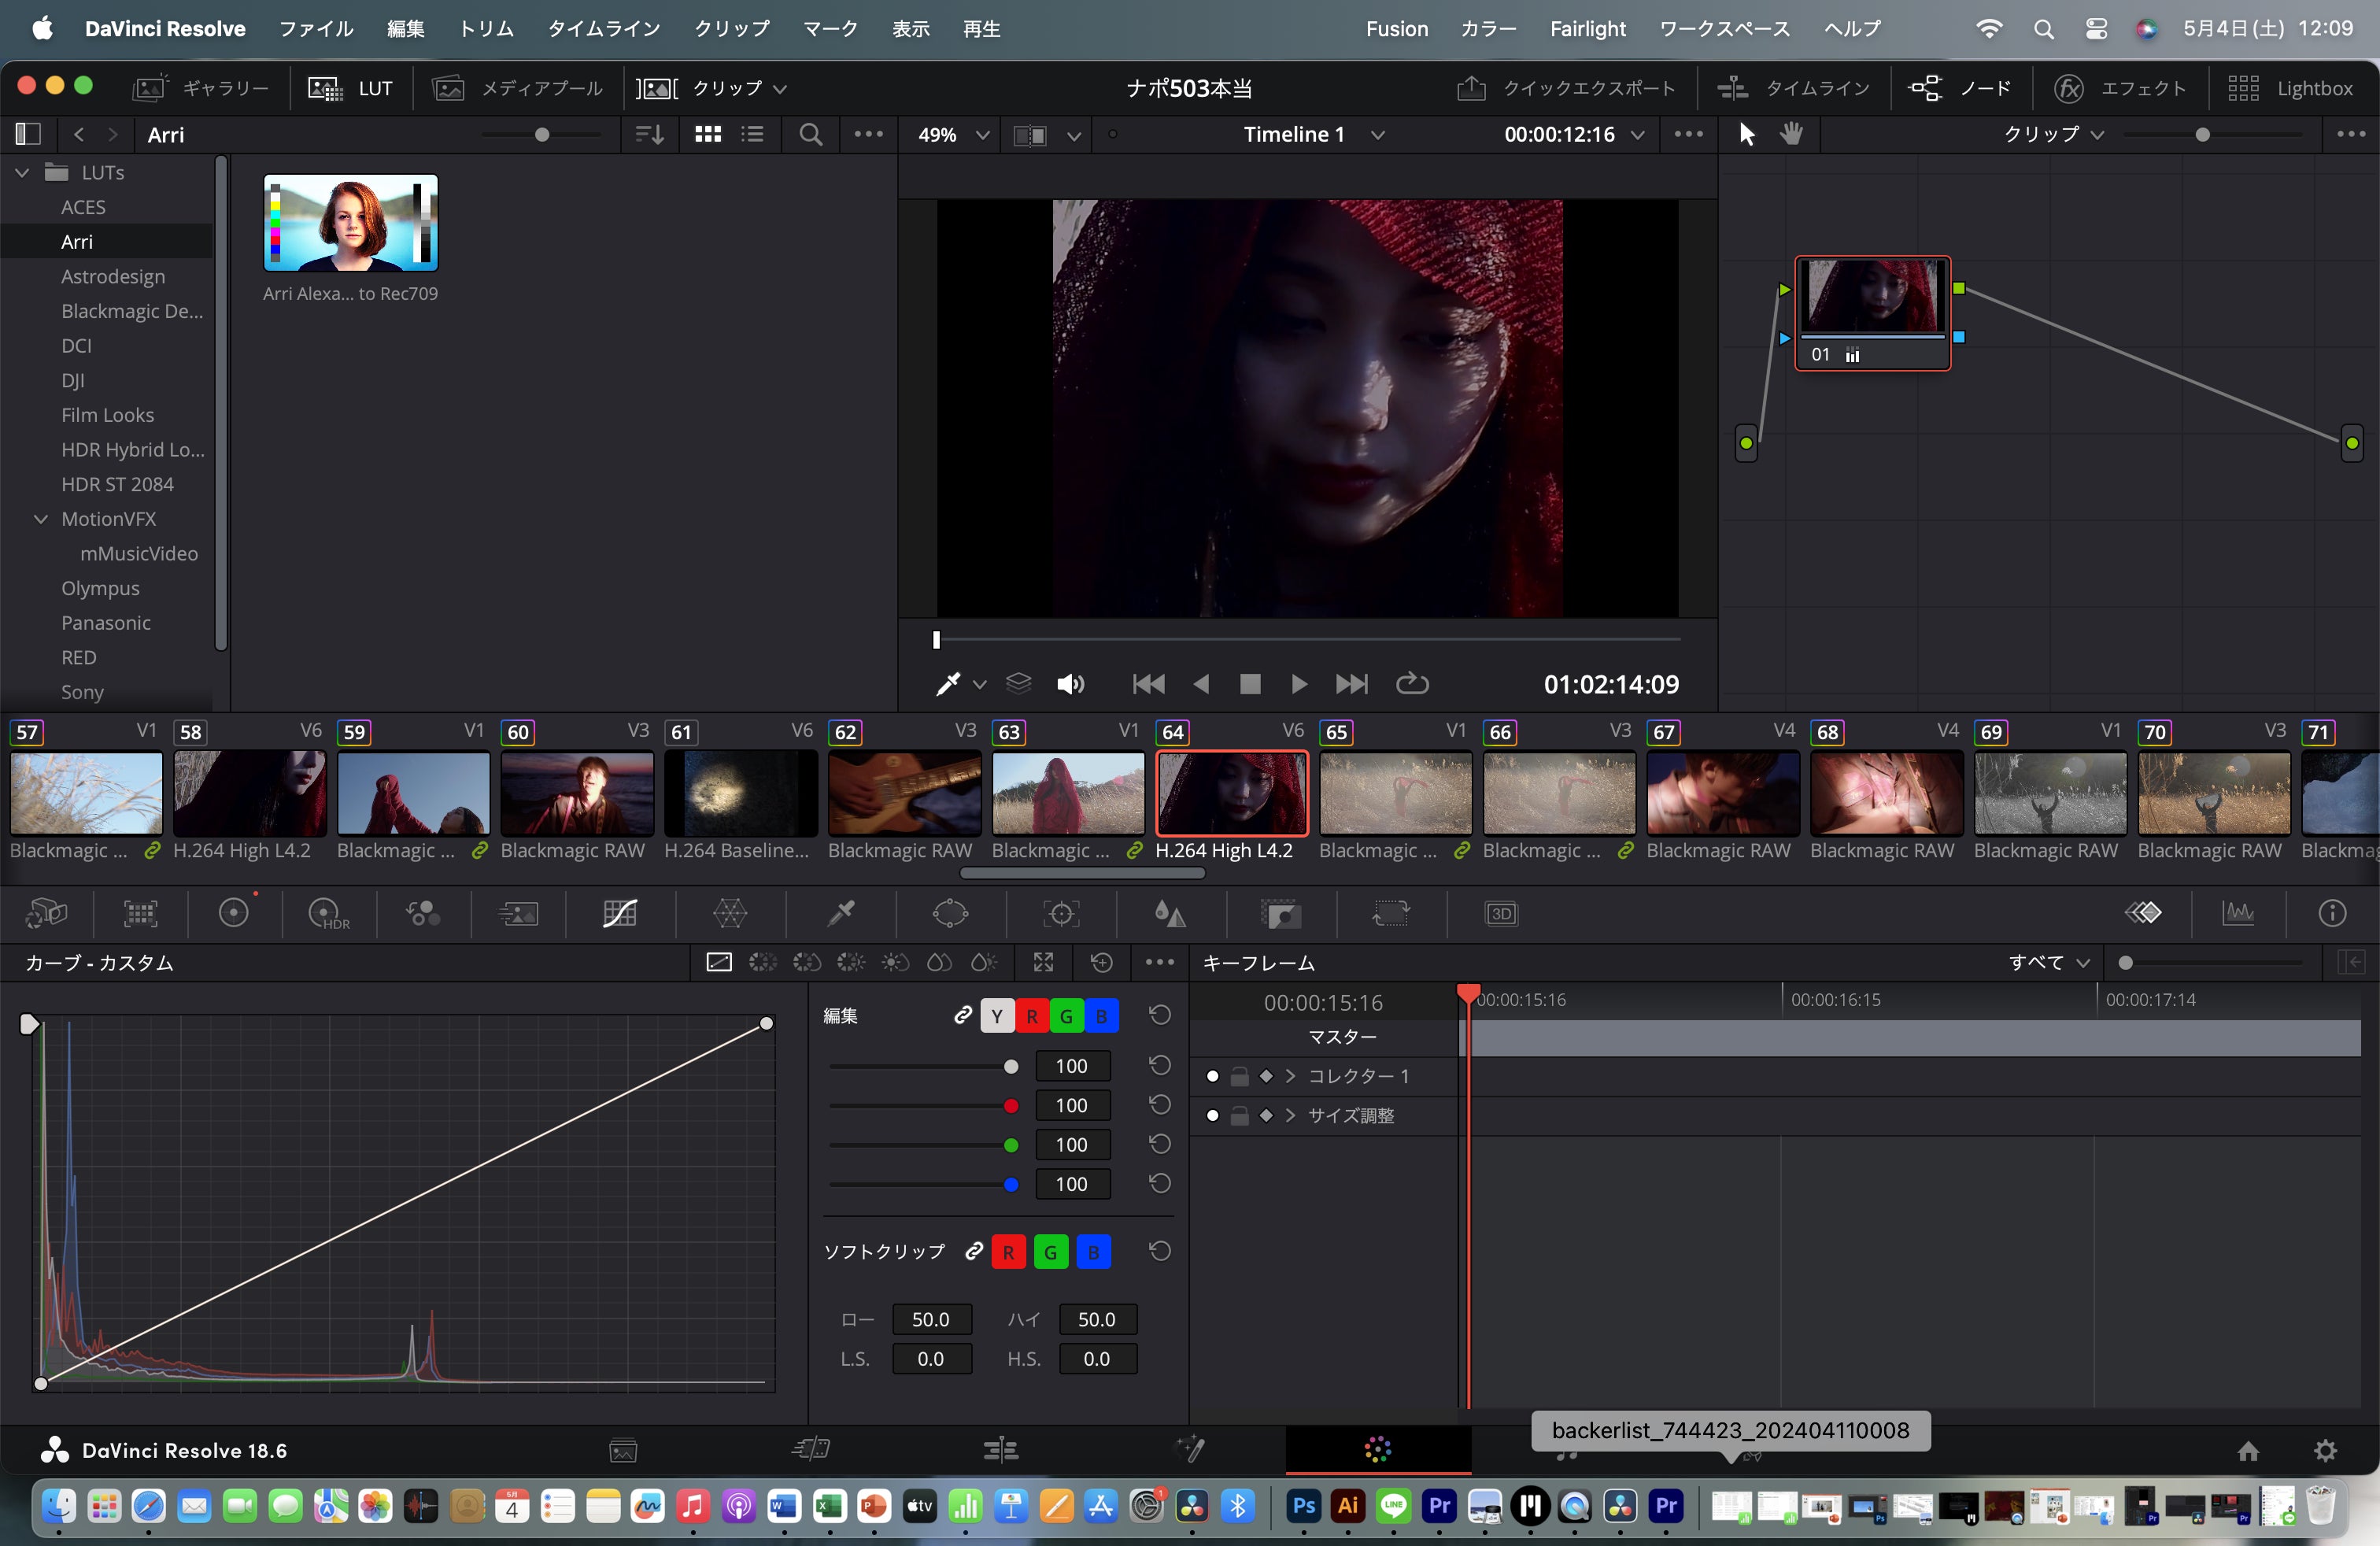Screen dimensions: 2380x1546
Task: Select clip 67 thumbnail in timeline
Action: [x=1722, y=793]
